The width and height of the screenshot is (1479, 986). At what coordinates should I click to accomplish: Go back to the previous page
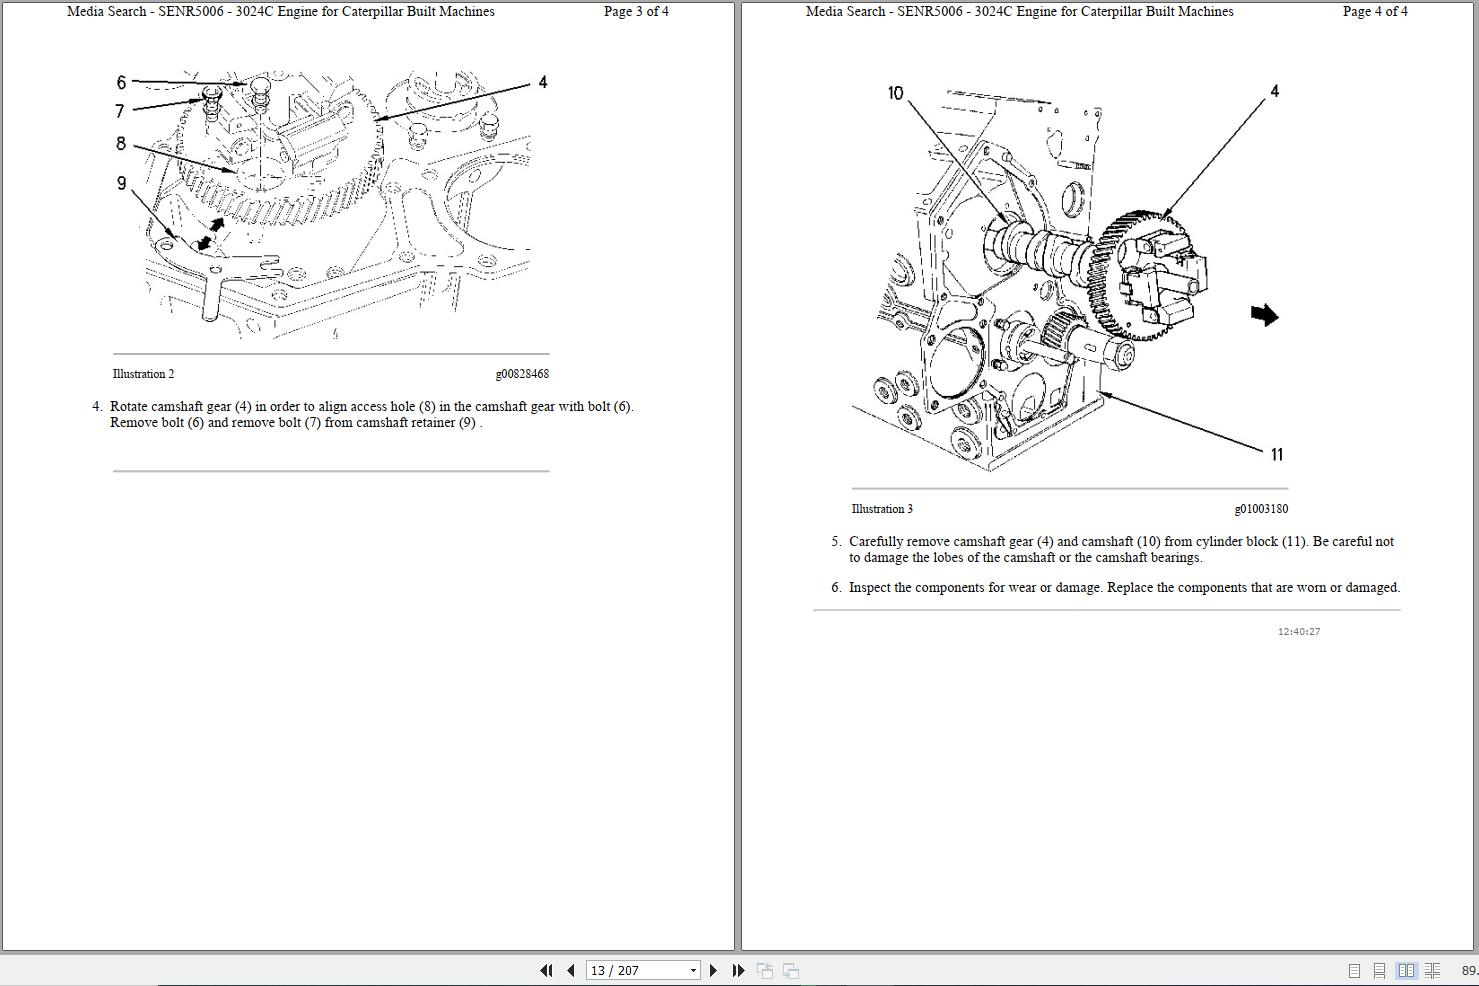pyautogui.click(x=570, y=970)
